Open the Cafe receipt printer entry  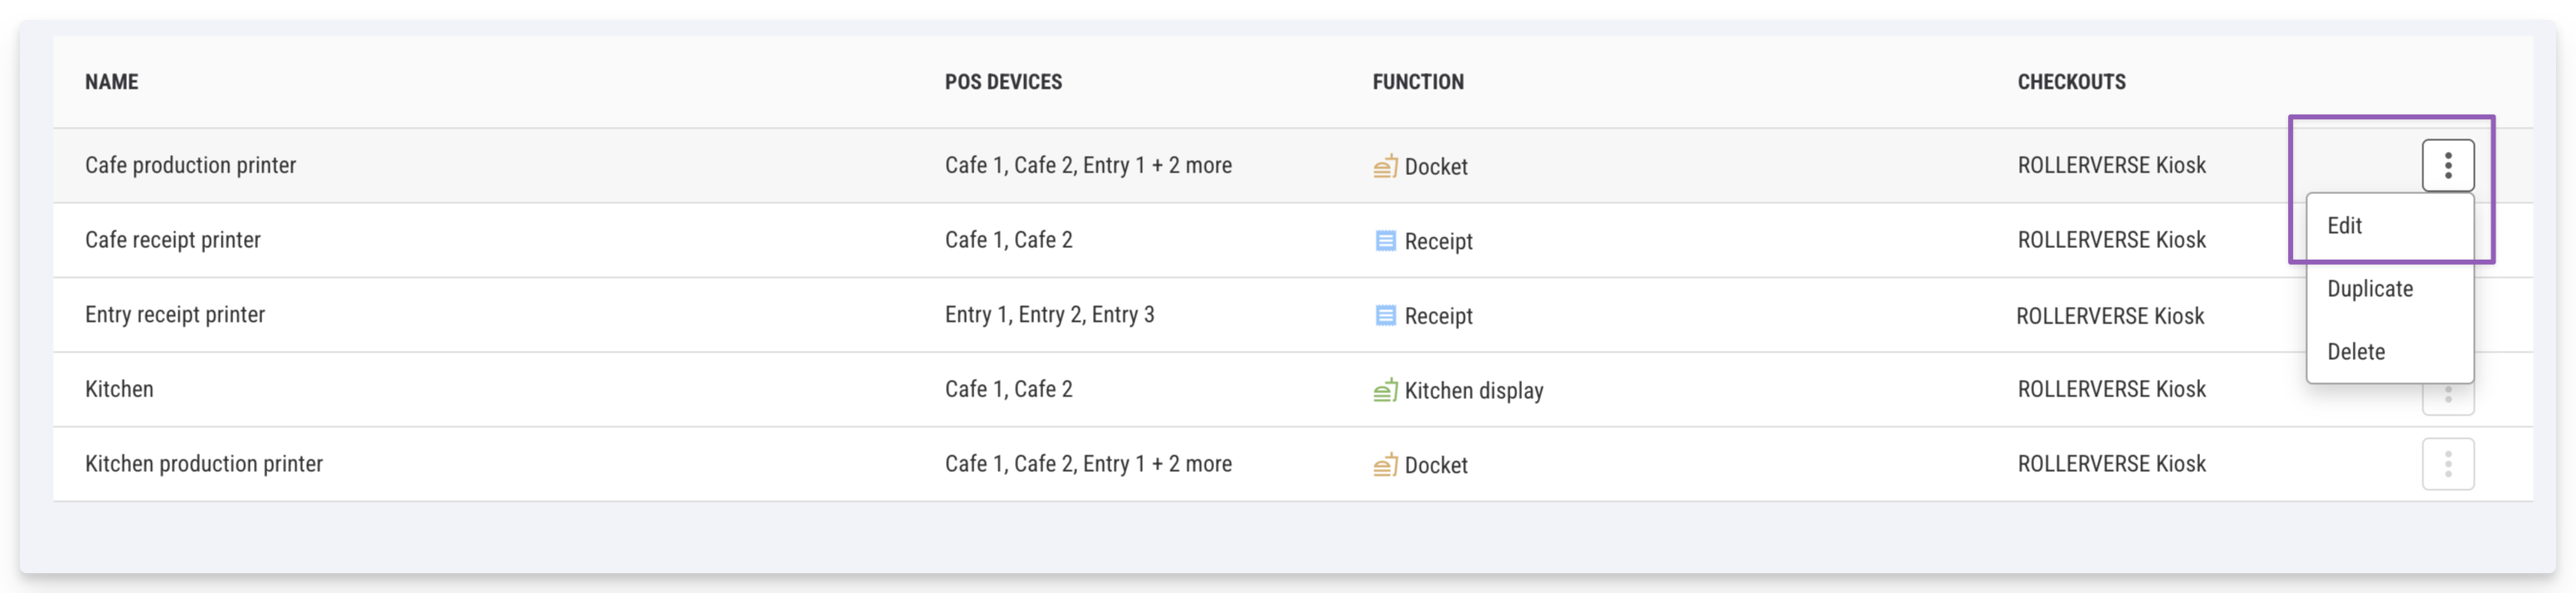click(172, 240)
